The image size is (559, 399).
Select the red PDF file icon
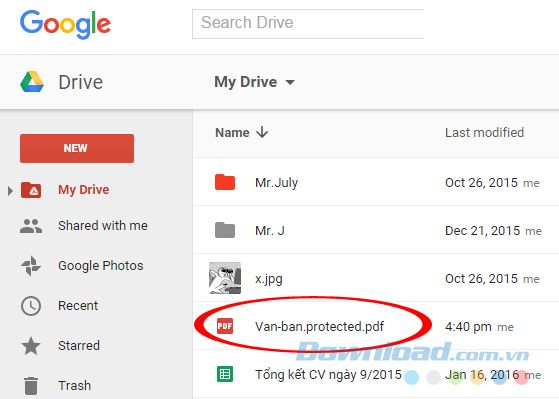point(225,326)
